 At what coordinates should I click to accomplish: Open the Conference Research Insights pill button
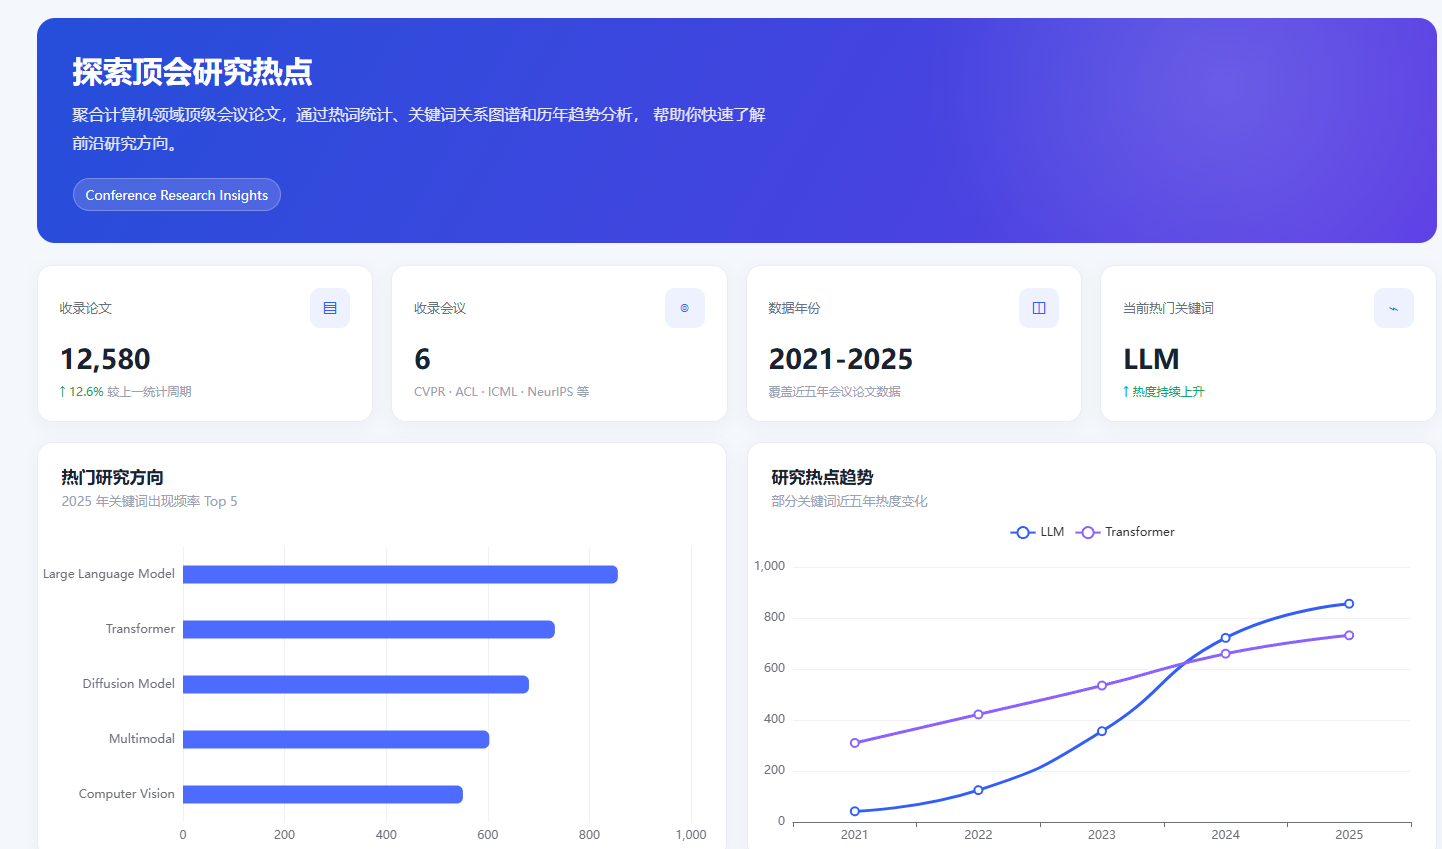[x=177, y=195]
